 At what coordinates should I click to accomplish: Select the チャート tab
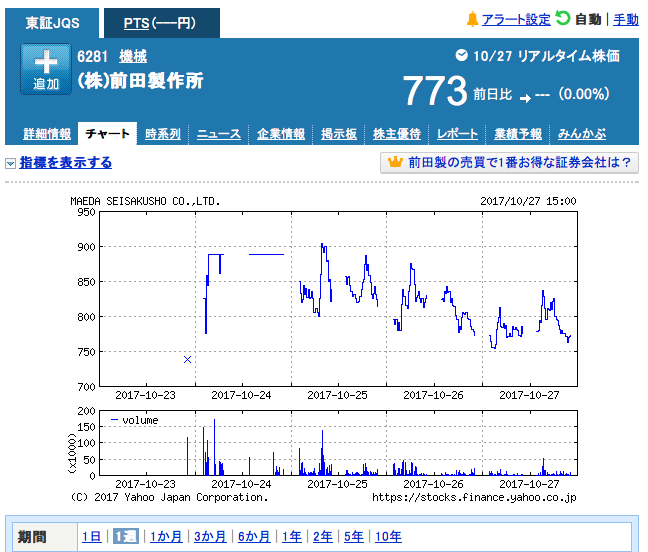pyautogui.click(x=107, y=133)
